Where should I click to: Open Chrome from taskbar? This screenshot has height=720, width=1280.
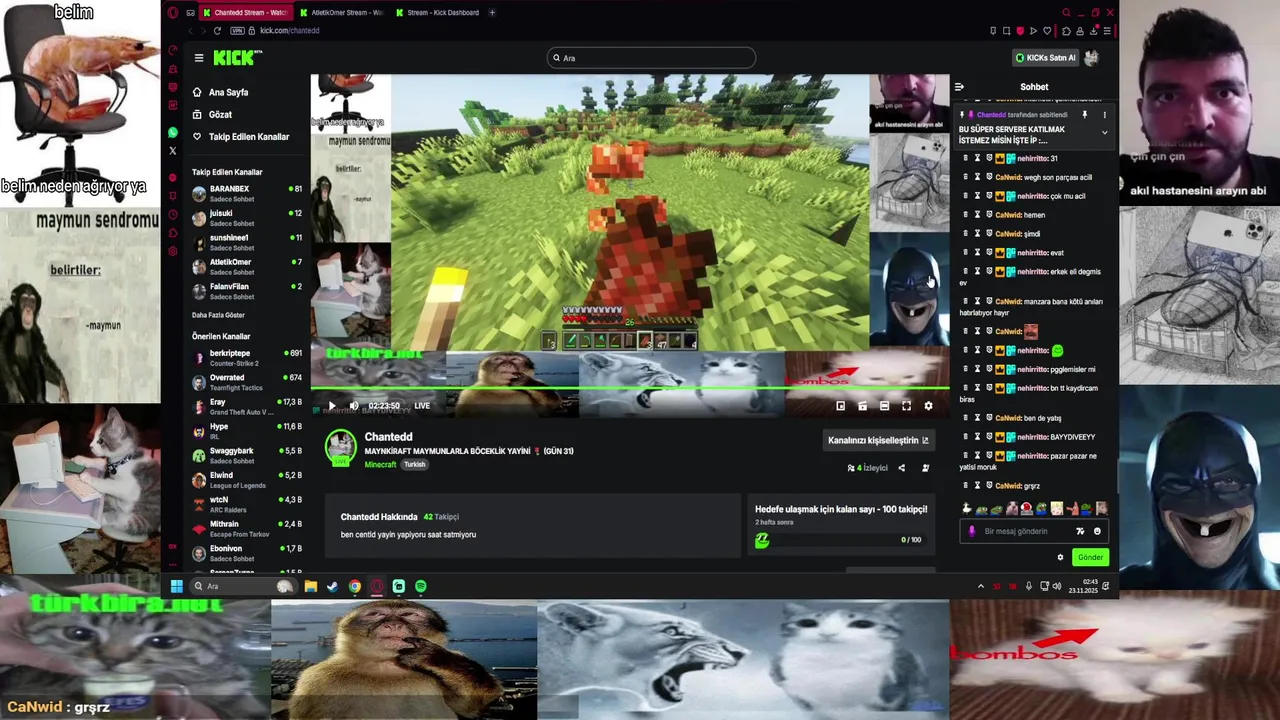tap(355, 586)
